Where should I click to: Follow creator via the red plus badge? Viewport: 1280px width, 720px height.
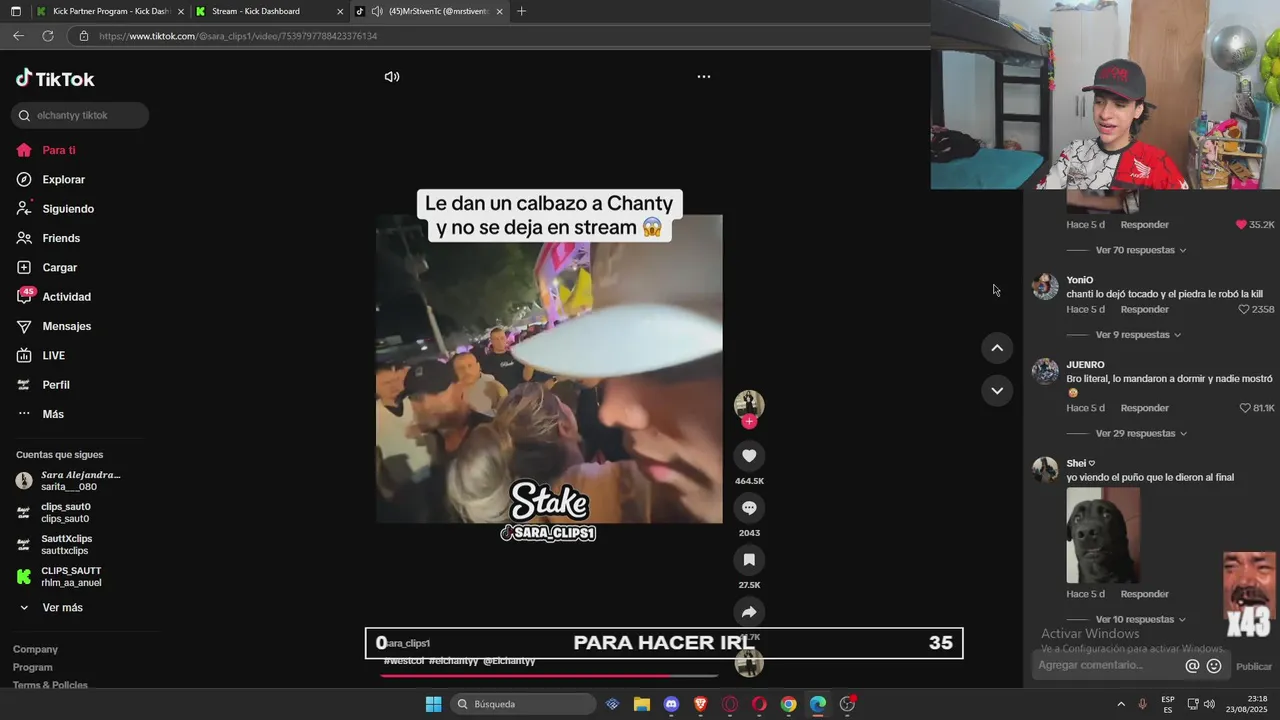coord(749,421)
